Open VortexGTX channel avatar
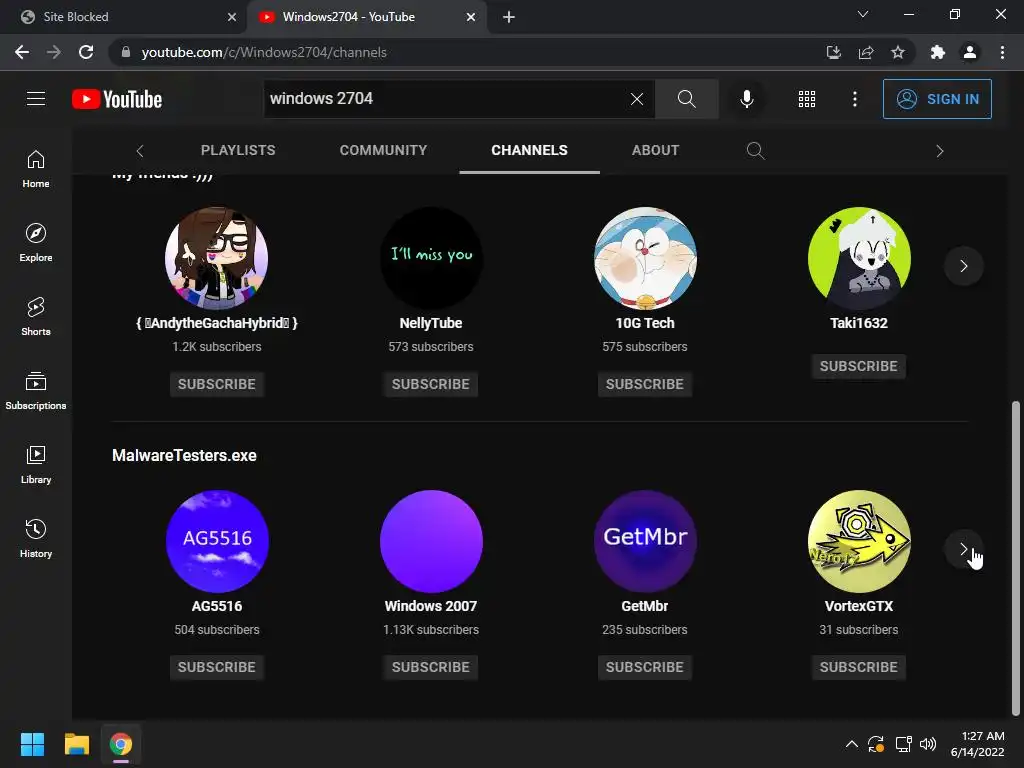Viewport: 1024px width, 768px height. [859, 541]
